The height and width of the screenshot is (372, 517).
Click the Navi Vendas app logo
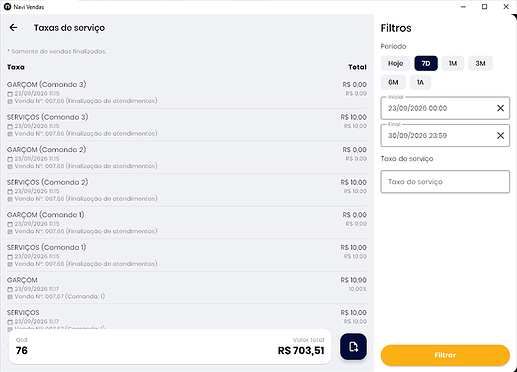(7, 7)
